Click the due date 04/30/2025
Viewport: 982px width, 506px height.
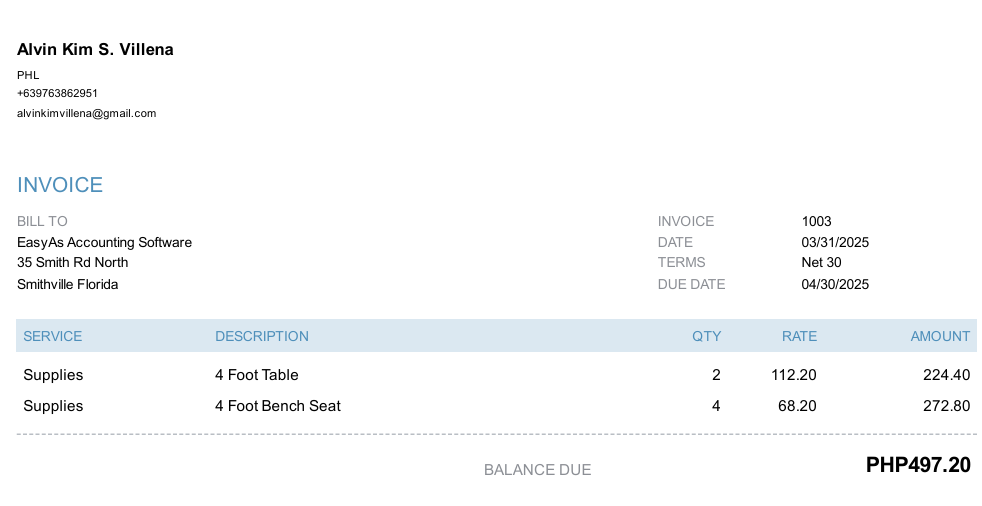(x=835, y=284)
